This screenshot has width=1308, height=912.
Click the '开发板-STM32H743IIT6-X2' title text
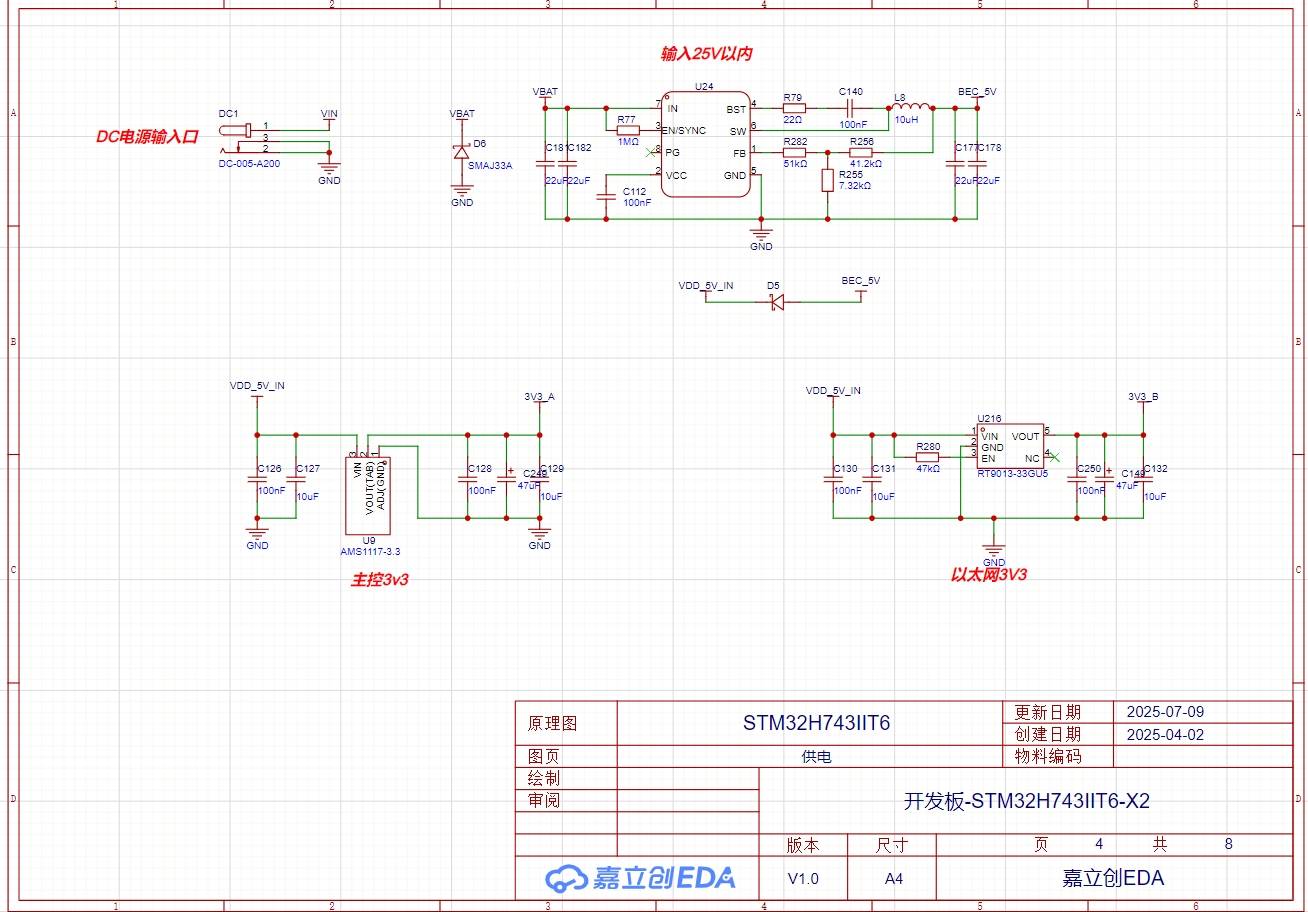pos(1027,801)
